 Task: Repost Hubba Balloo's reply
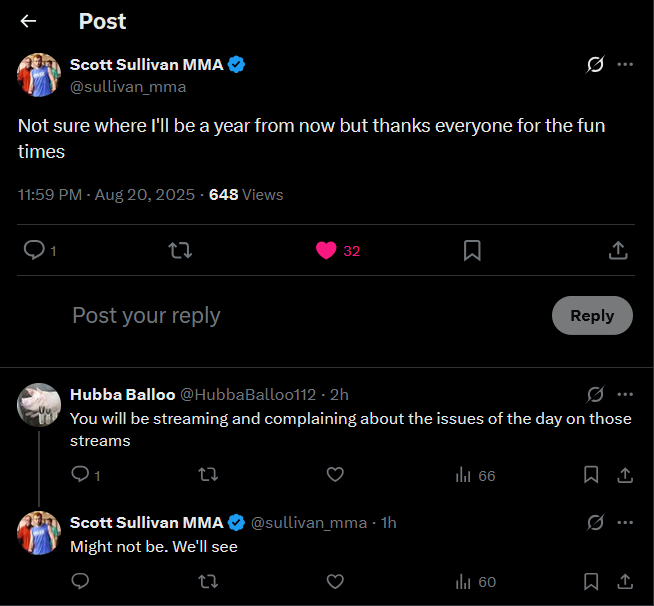(208, 475)
